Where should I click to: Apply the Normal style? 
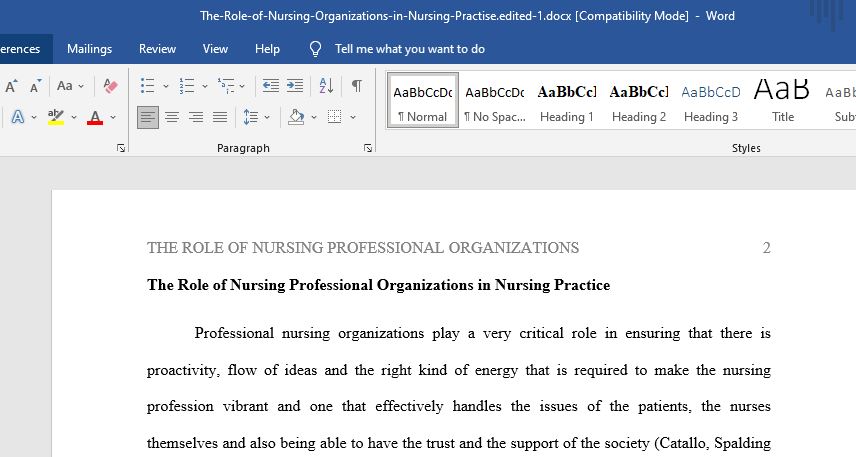tap(423, 100)
